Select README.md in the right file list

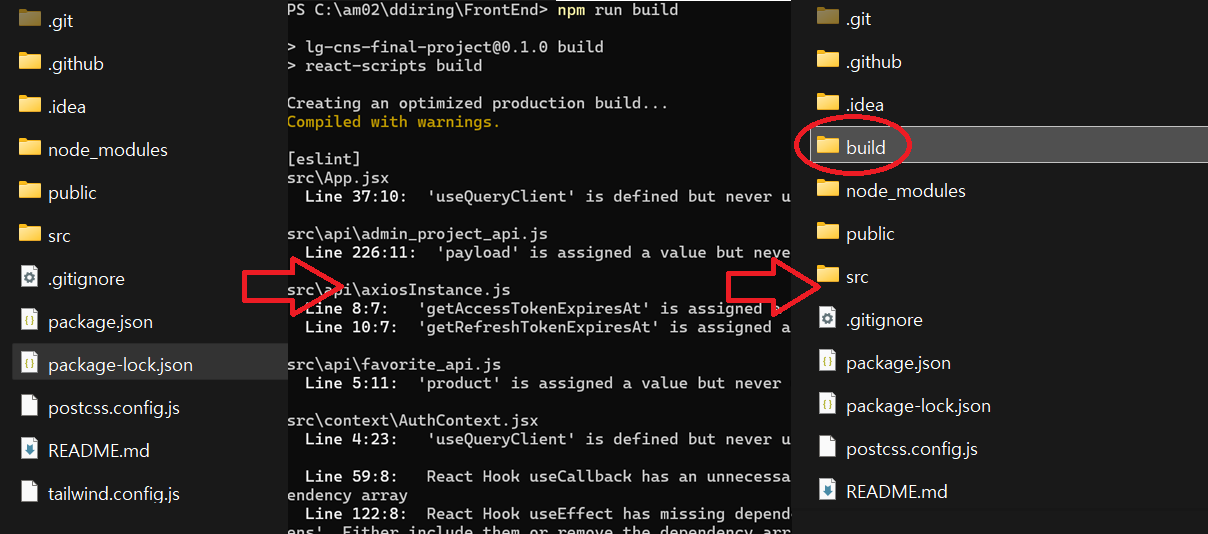[896, 492]
